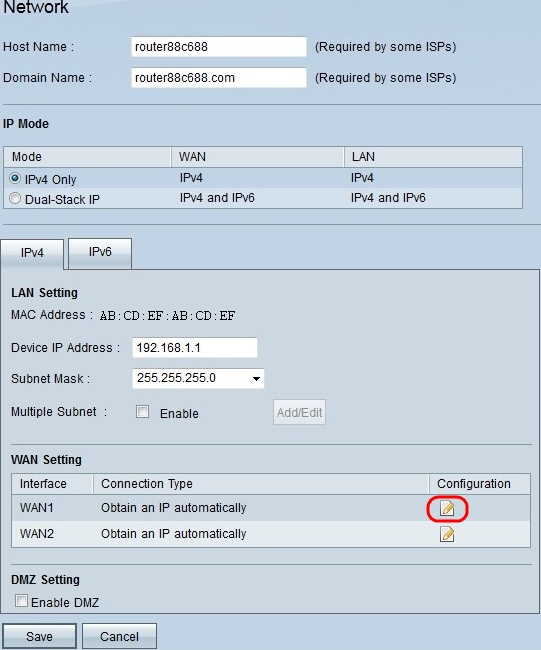This screenshot has height=650, width=541.
Task: Select the IPv4 Only radio button
Action: click(x=15, y=178)
